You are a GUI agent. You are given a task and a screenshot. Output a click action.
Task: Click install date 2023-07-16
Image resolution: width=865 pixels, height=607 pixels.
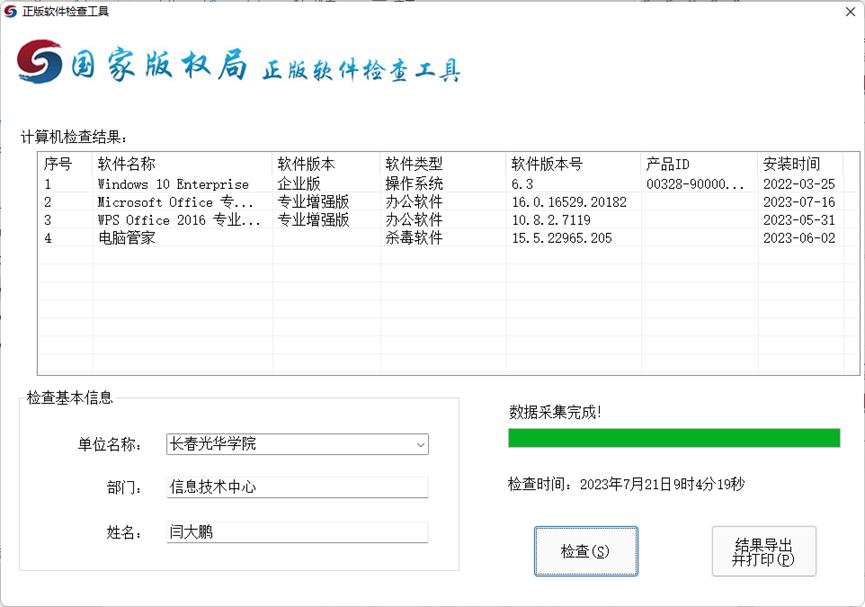pyautogui.click(x=799, y=203)
